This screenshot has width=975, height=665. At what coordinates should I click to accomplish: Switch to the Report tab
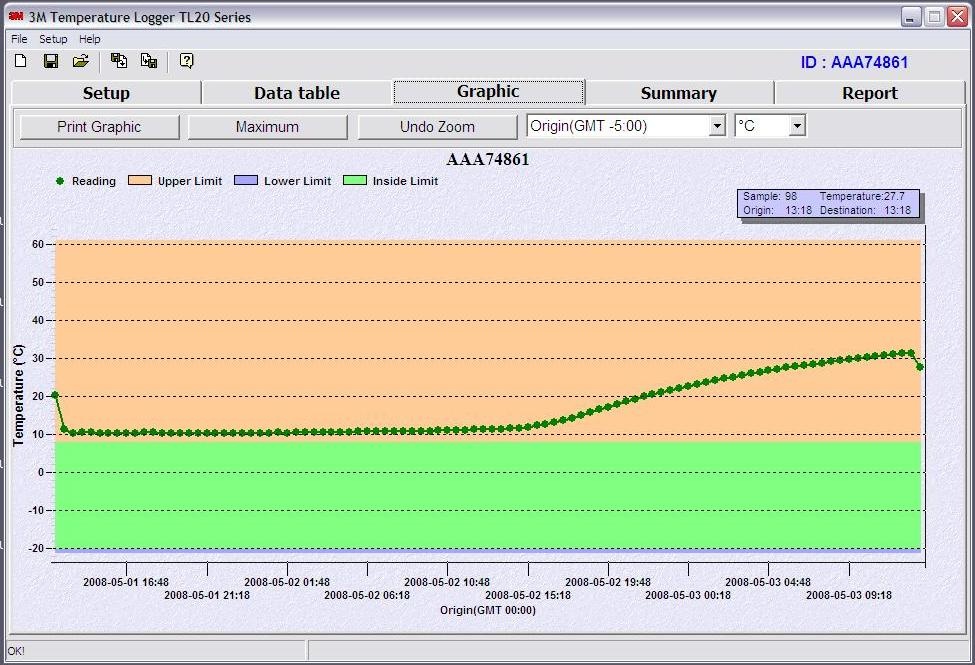tap(870, 93)
